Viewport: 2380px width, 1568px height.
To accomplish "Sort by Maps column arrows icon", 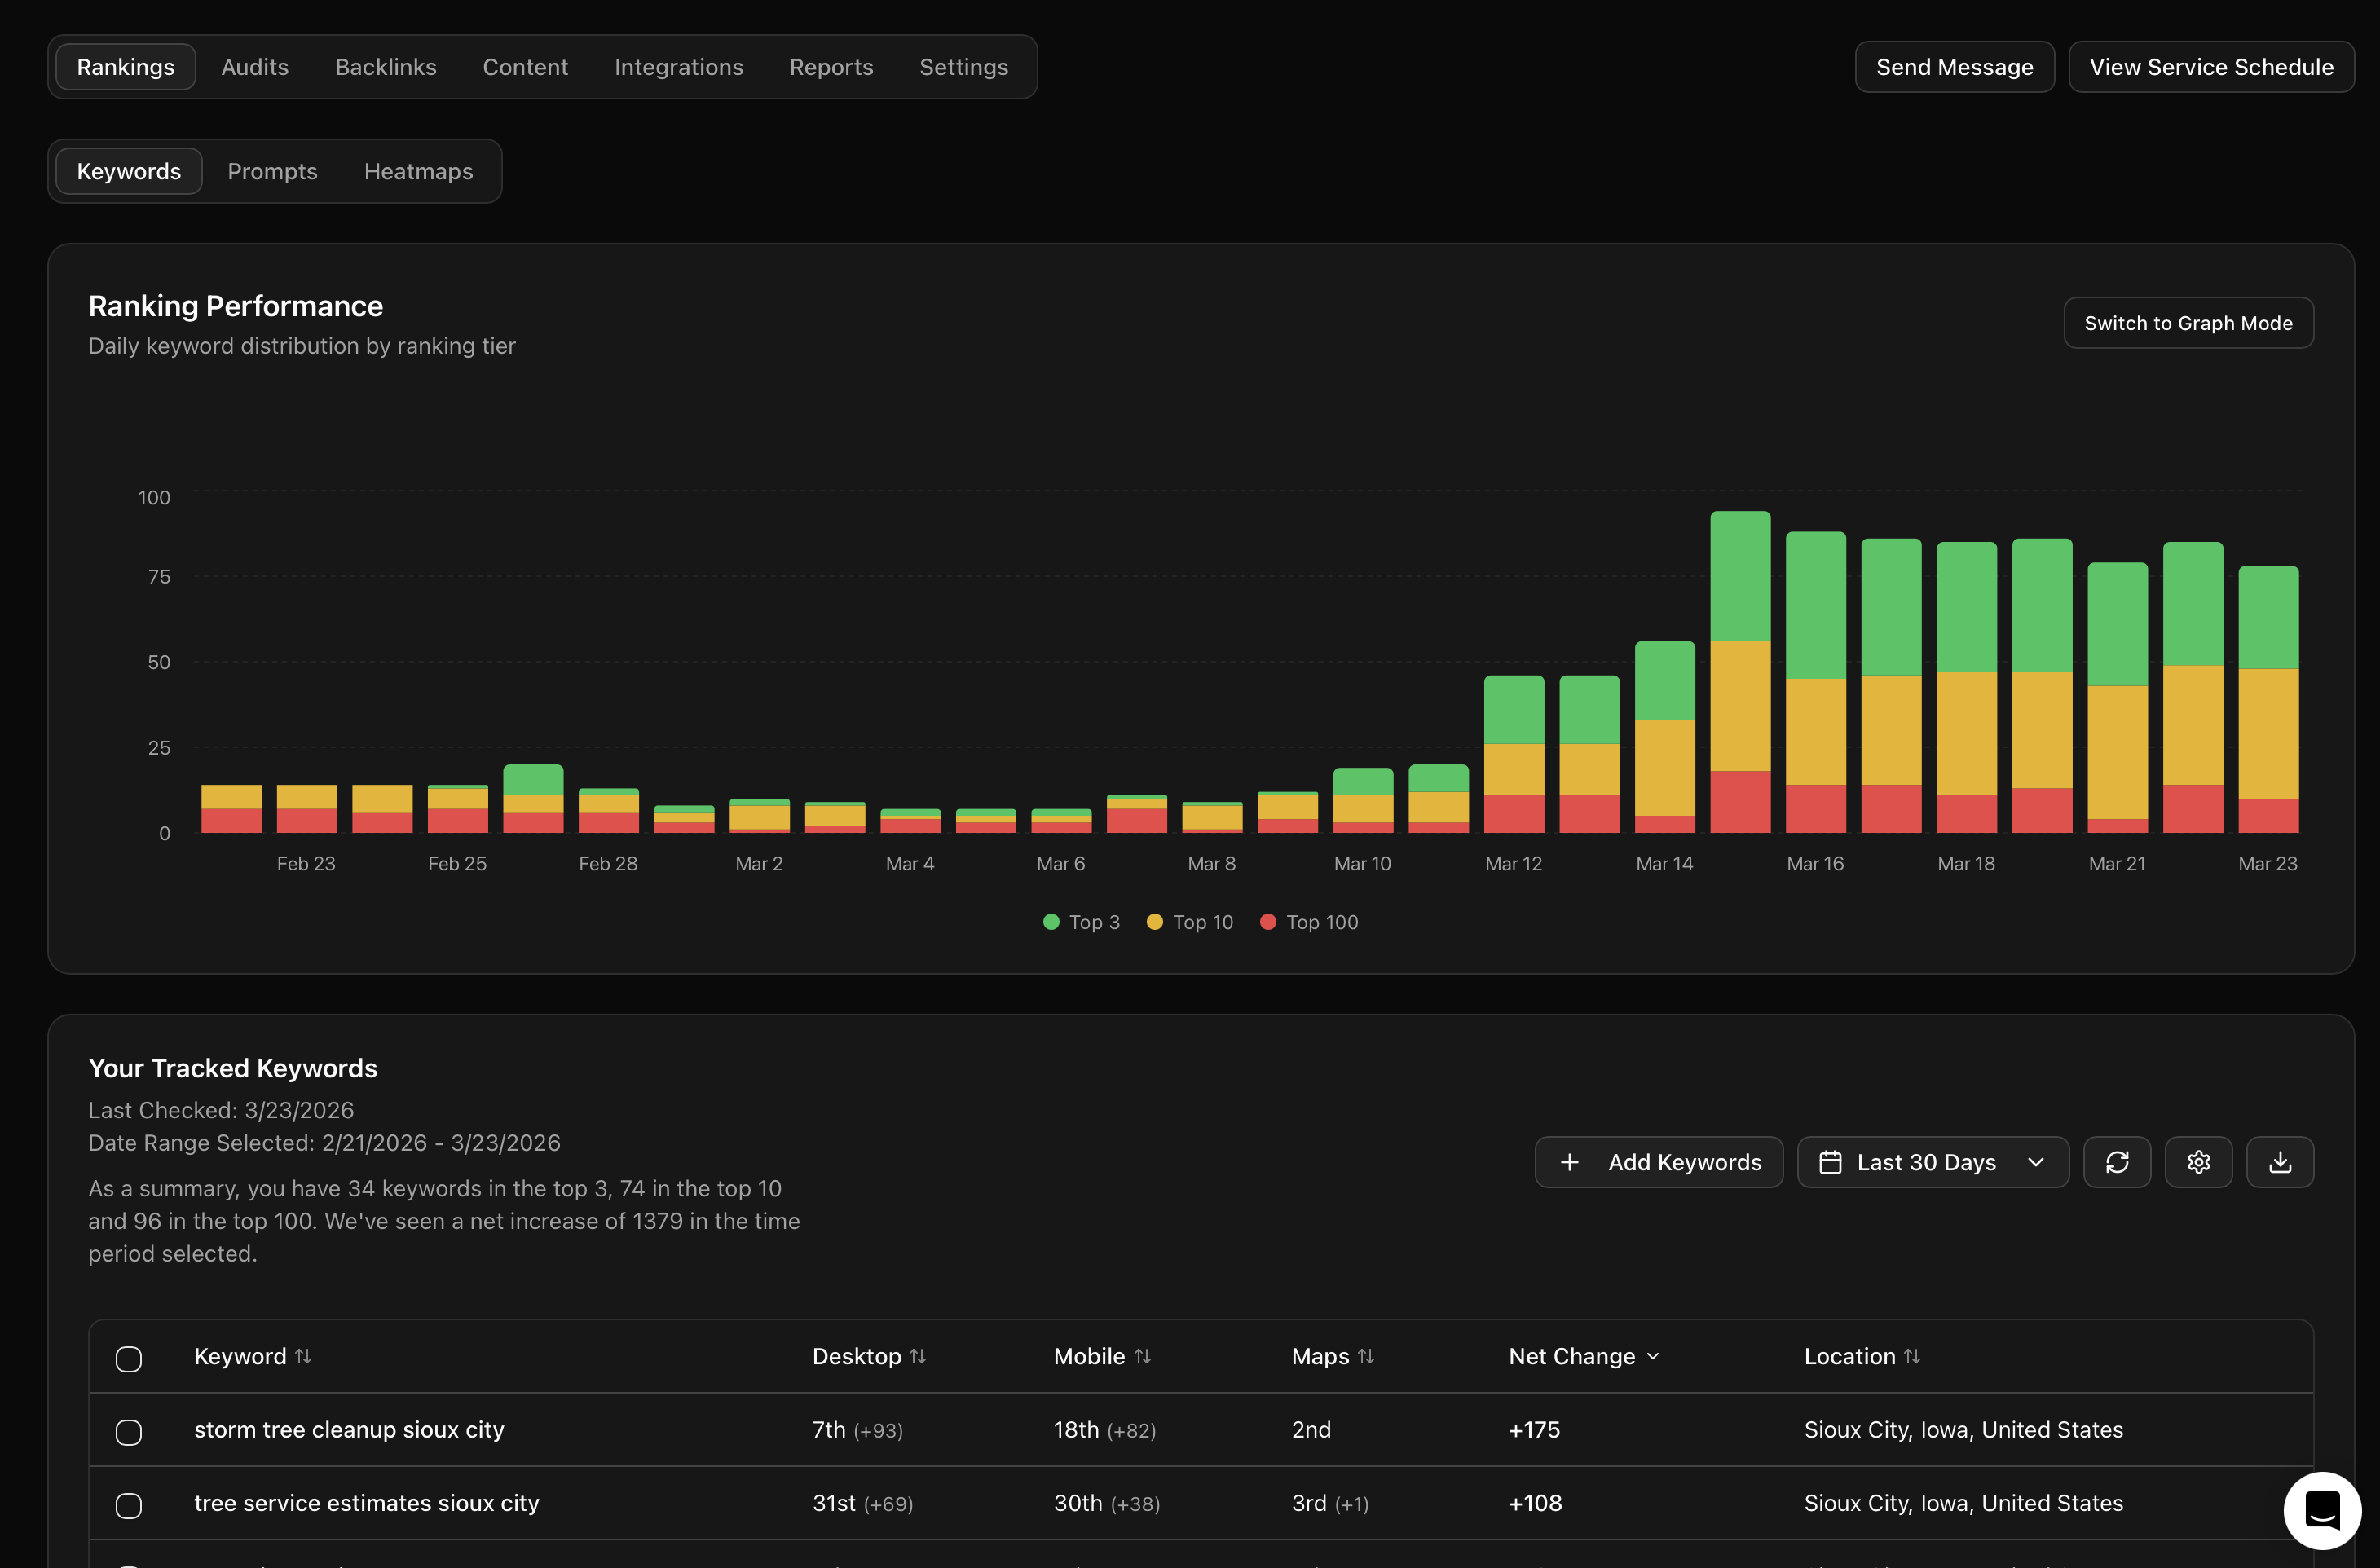I will coord(1366,1356).
